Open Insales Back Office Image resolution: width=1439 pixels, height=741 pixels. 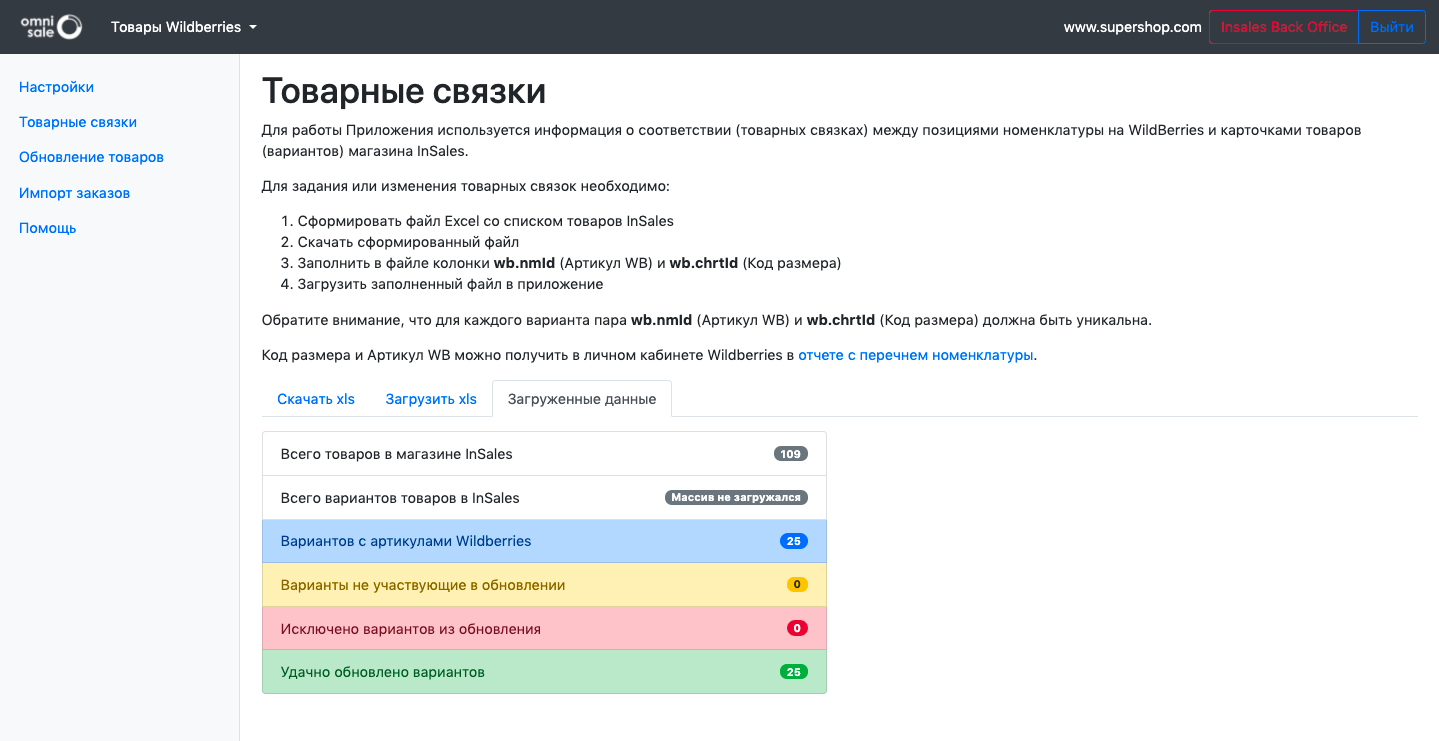tap(1283, 27)
